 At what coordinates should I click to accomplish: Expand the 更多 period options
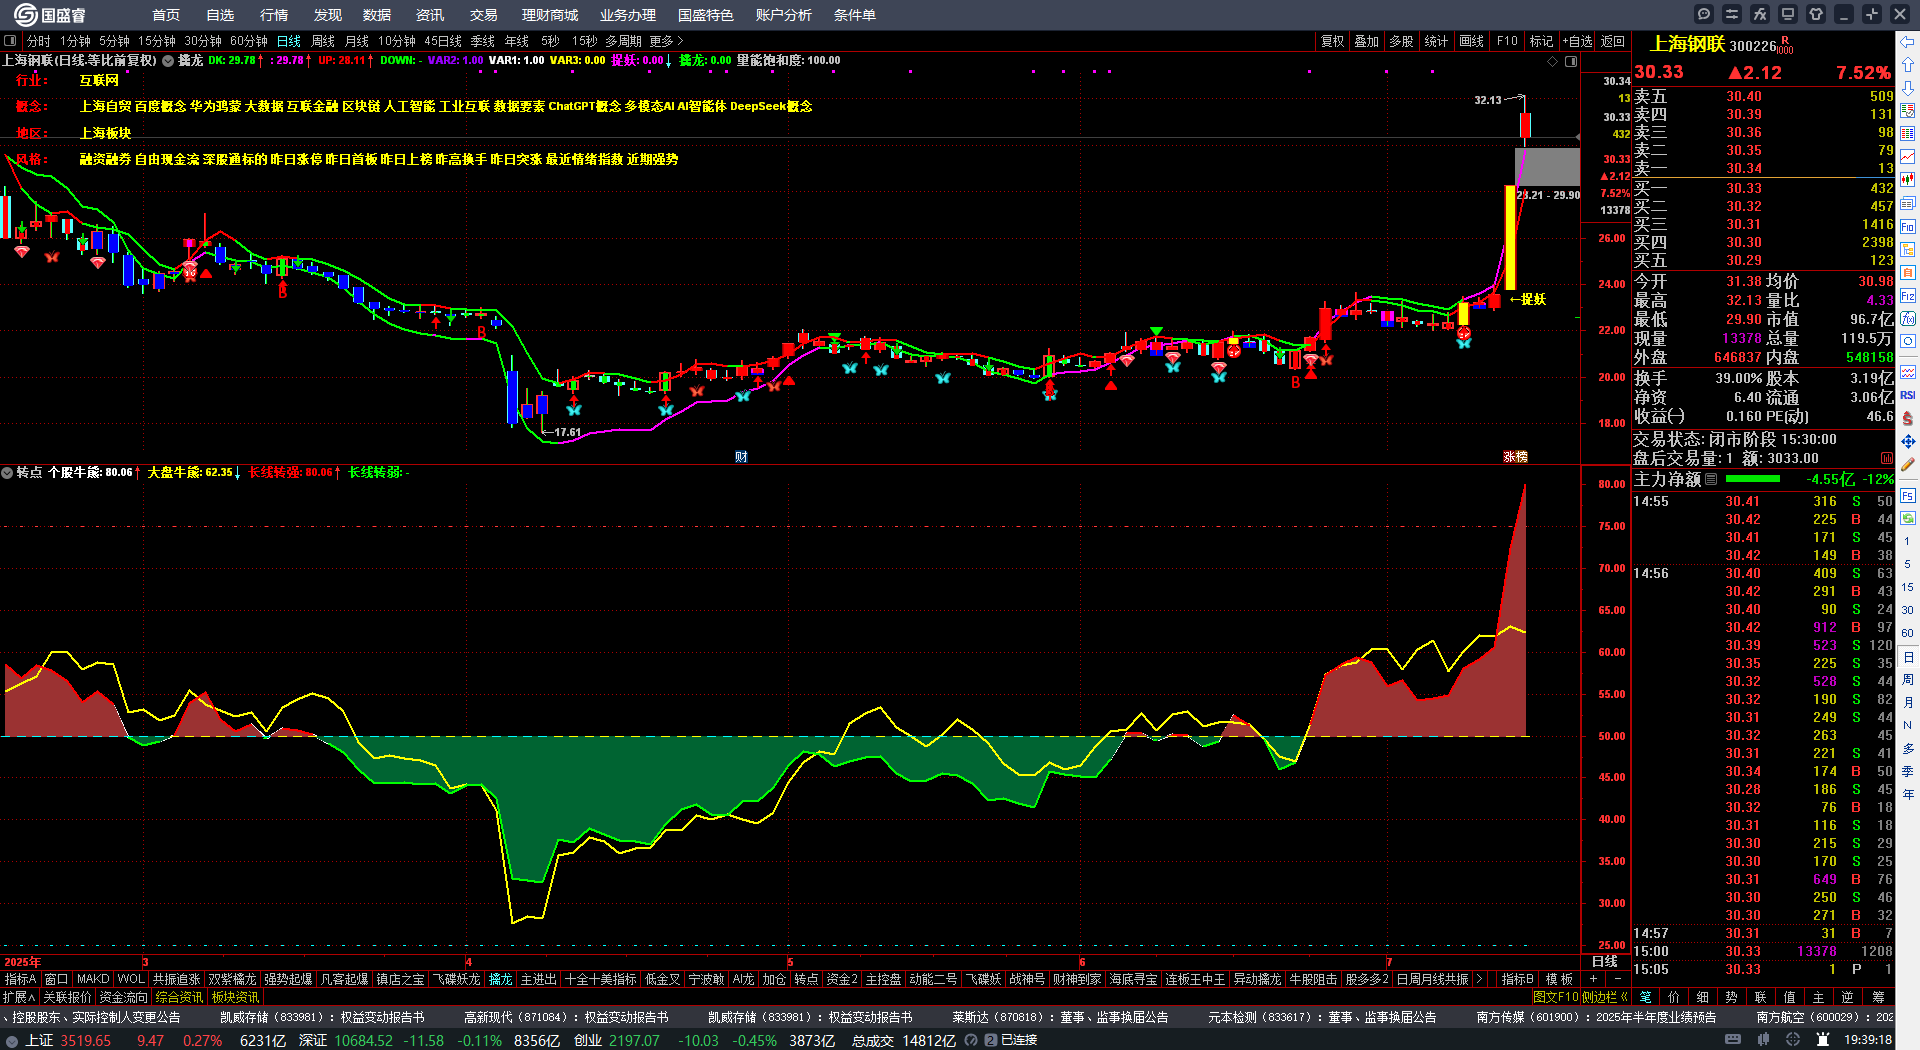tap(666, 41)
